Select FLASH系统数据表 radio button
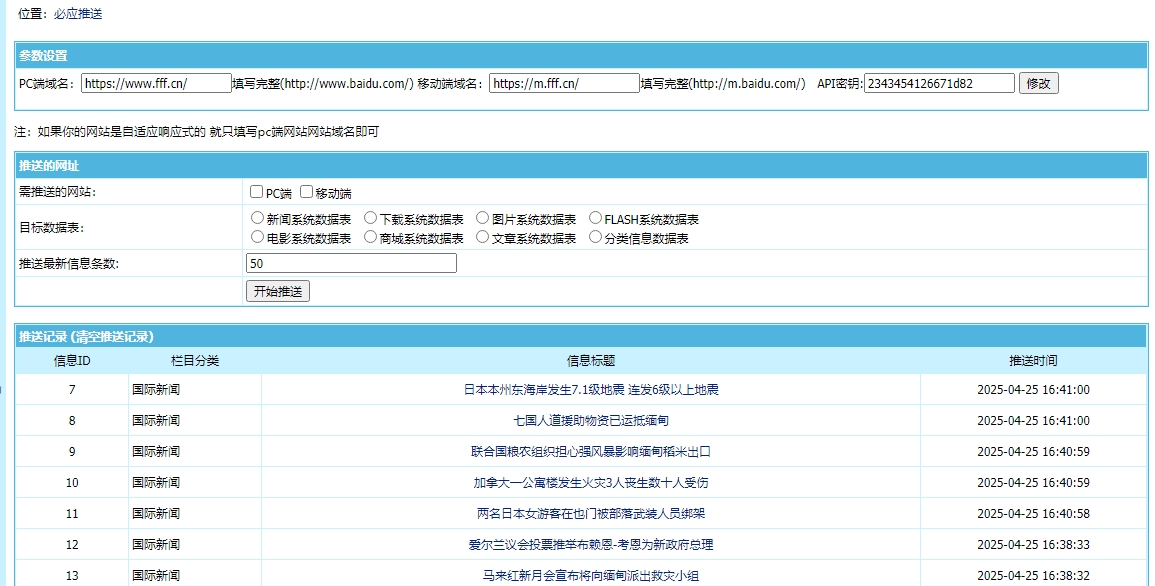This screenshot has width=1155, height=586. 596,218
